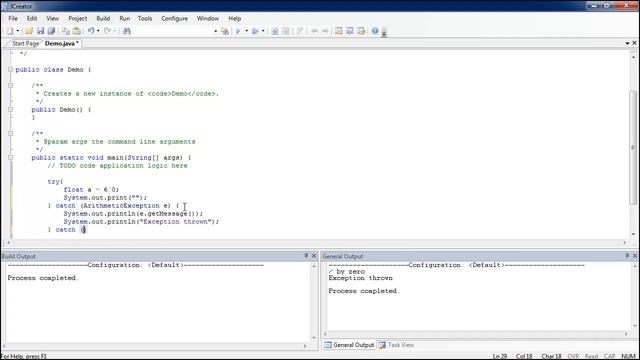
Task: Select the Demo.java editor tab
Action: (x=61, y=43)
